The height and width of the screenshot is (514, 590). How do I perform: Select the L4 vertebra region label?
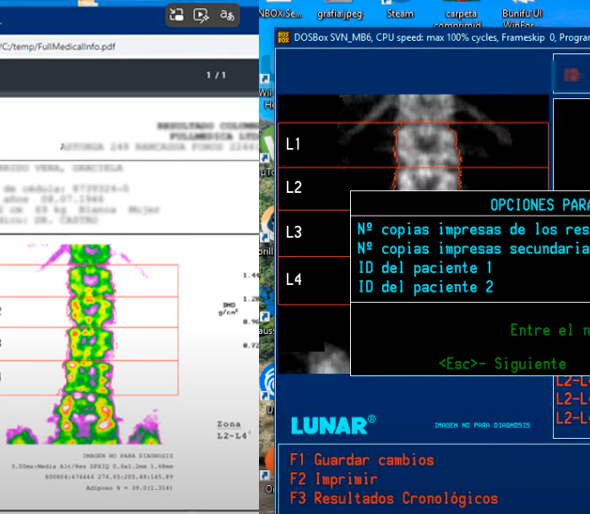tap(294, 279)
